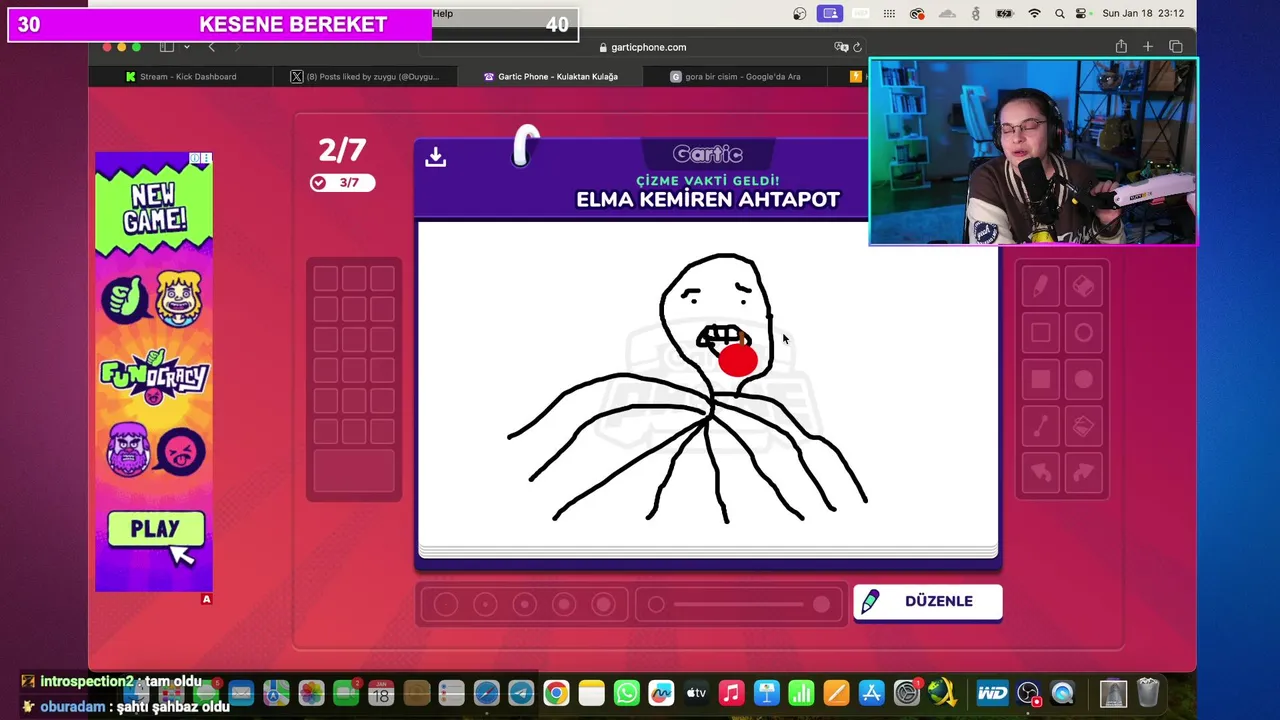Open the date and time display

pos(1143,13)
